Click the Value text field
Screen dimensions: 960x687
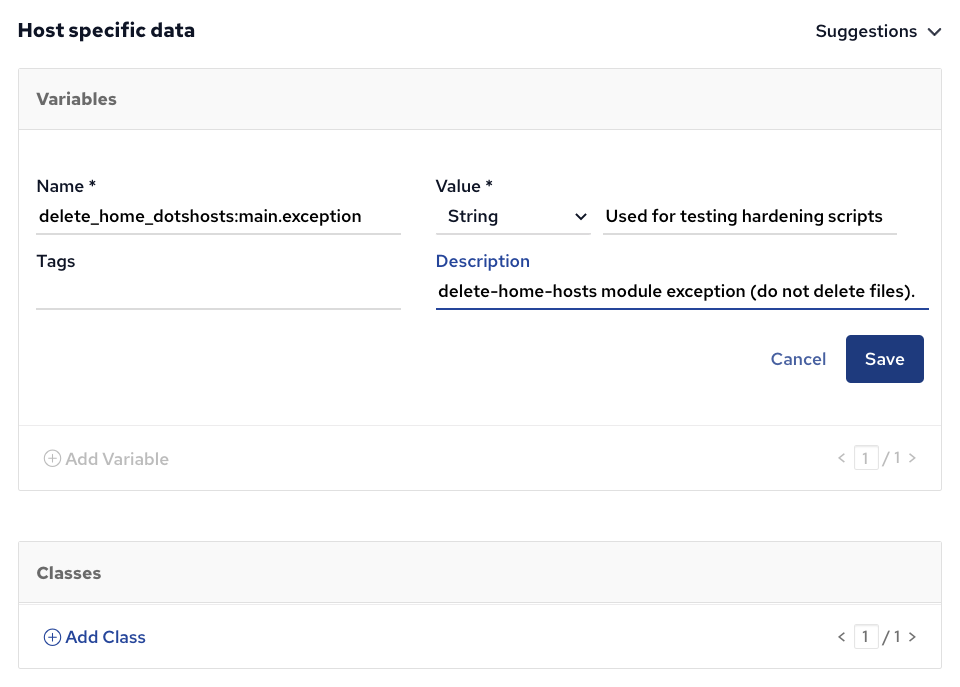coord(749,216)
